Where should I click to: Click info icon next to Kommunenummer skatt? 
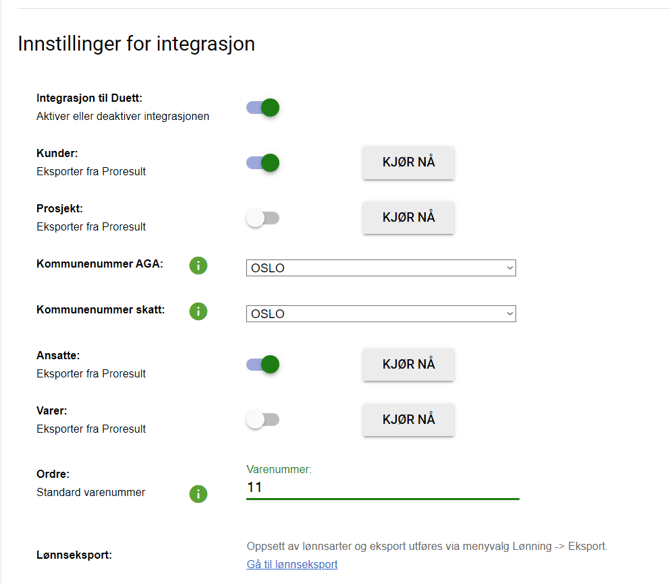point(198,311)
